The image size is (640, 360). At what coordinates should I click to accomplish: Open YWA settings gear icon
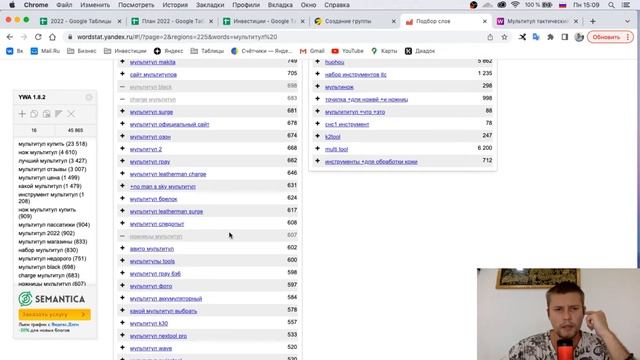[x=89, y=97]
